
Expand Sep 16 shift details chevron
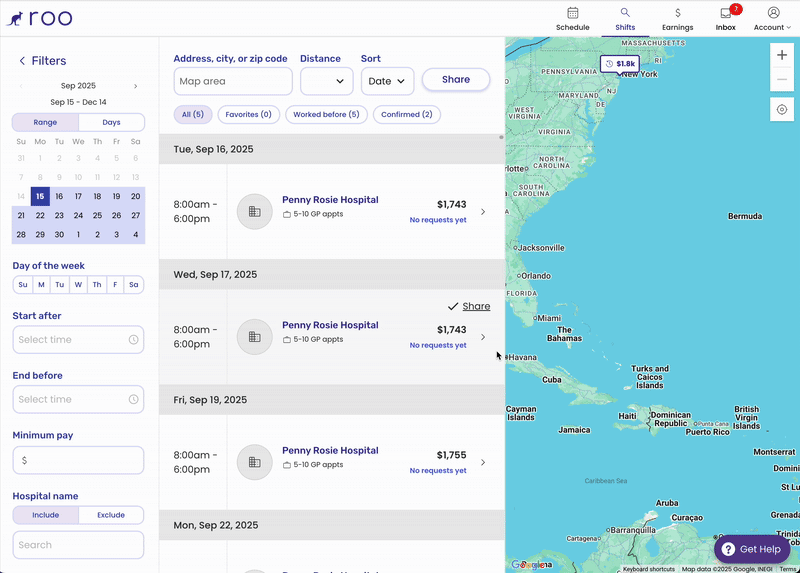[x=483, y=212]
